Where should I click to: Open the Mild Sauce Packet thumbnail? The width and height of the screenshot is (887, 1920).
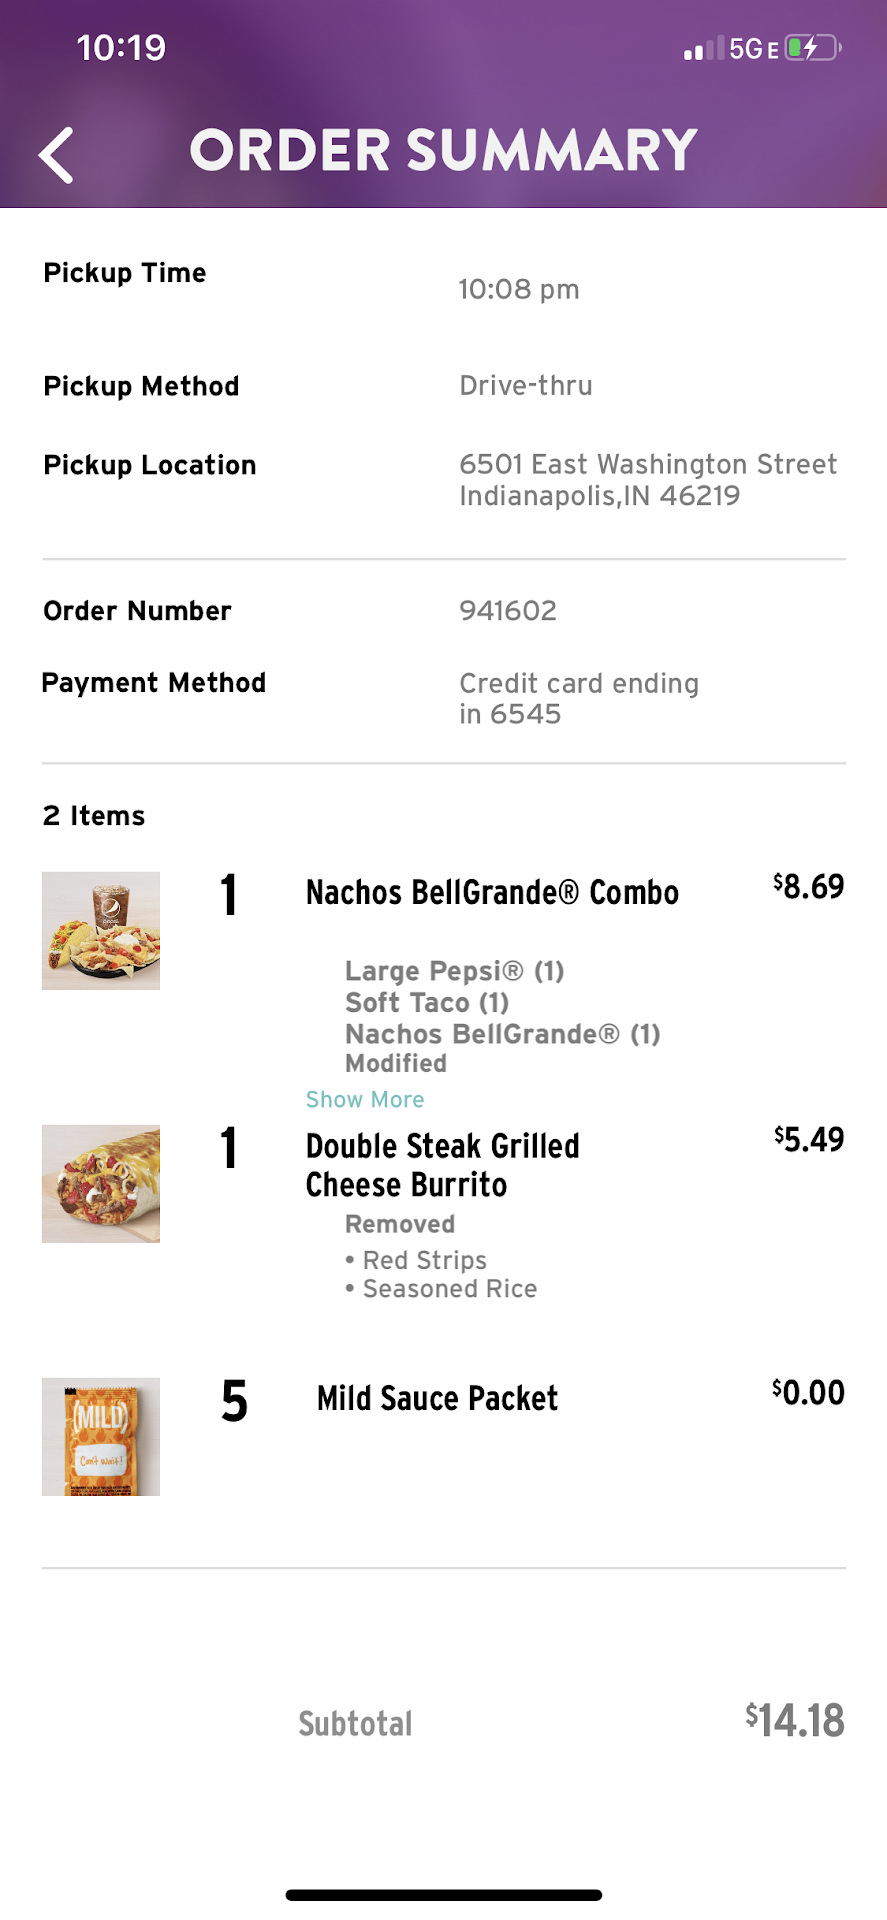101,1437
